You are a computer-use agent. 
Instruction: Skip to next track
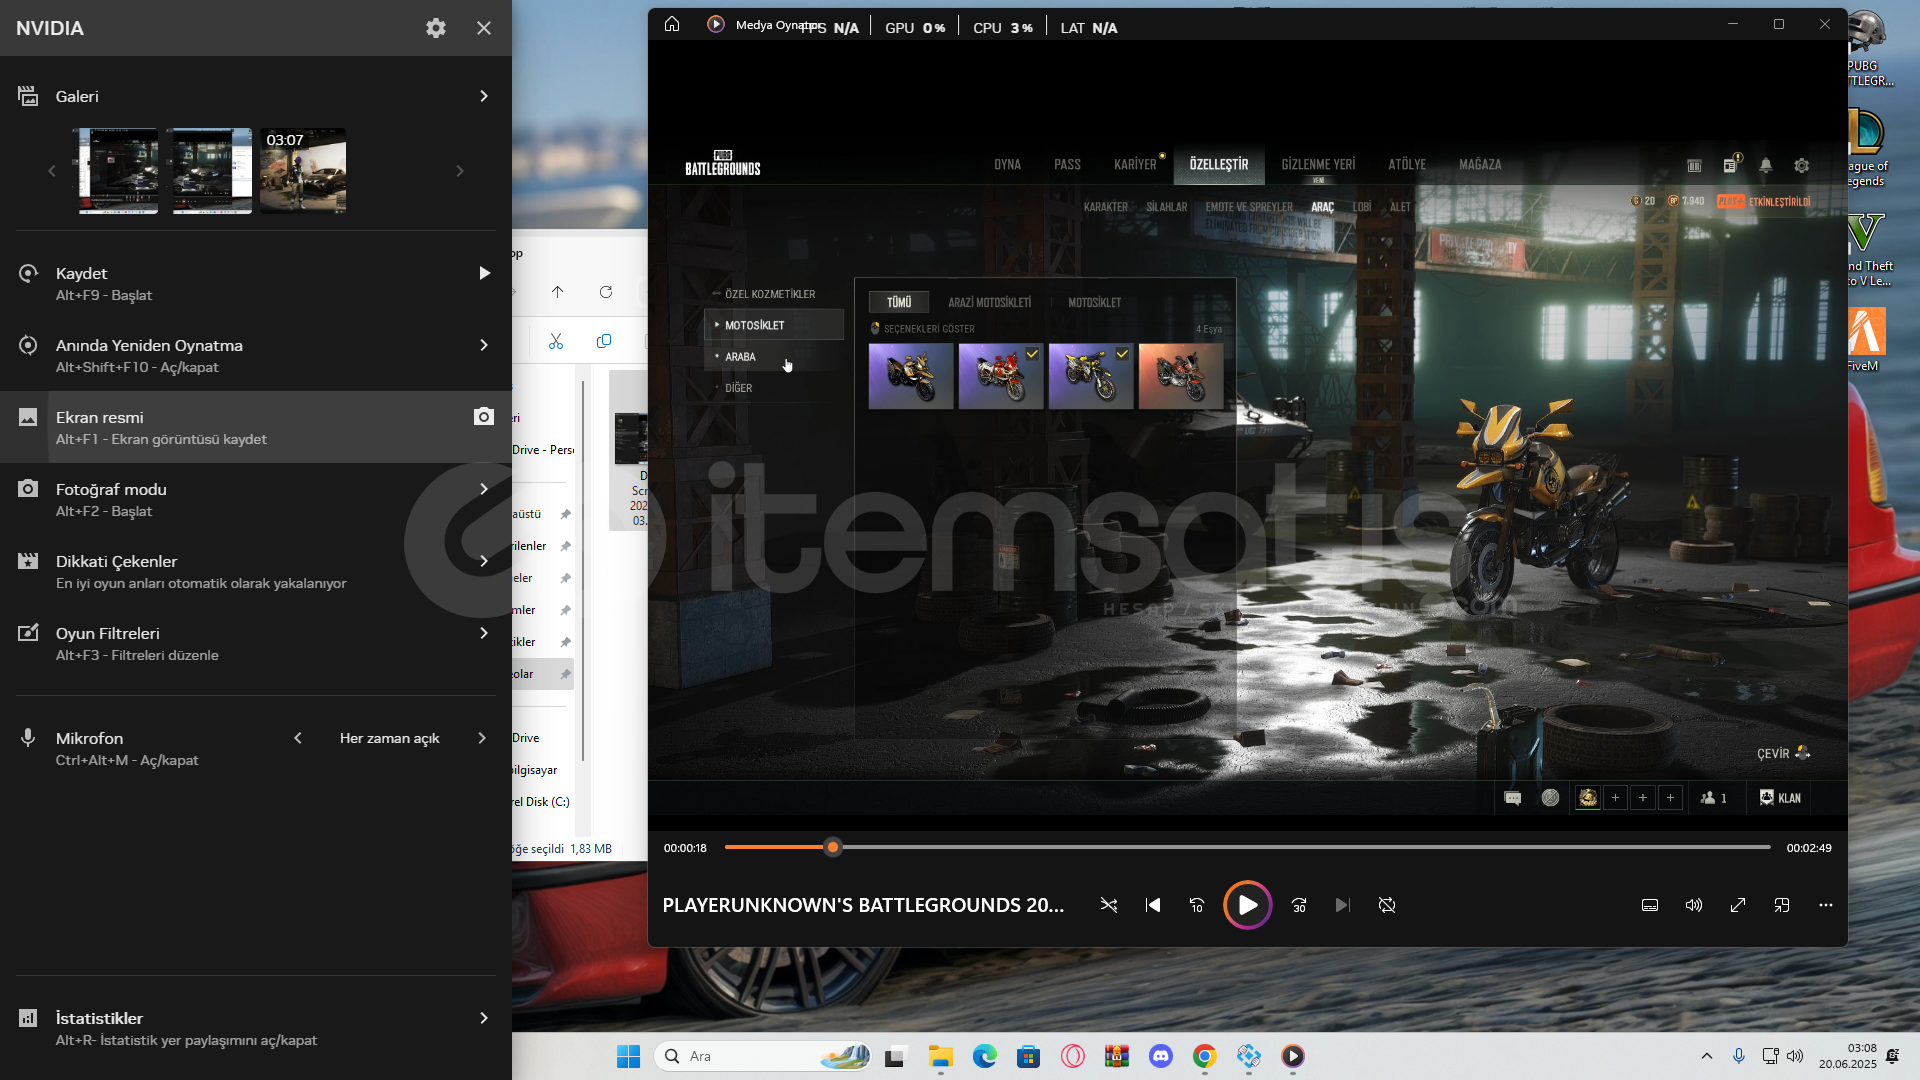pos(1343,905)
